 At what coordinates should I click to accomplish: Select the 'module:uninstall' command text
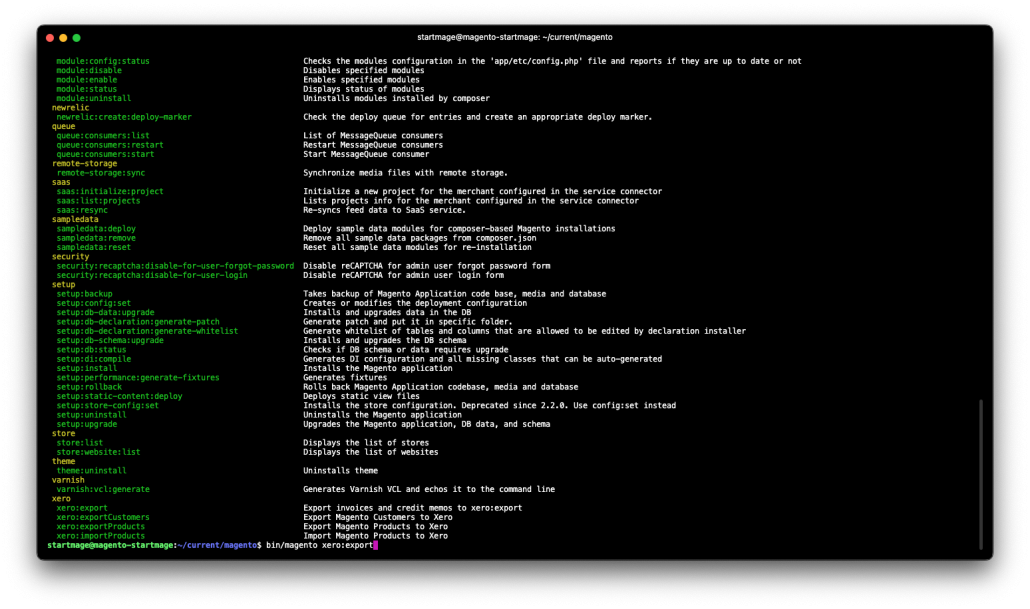pos(93,99)
